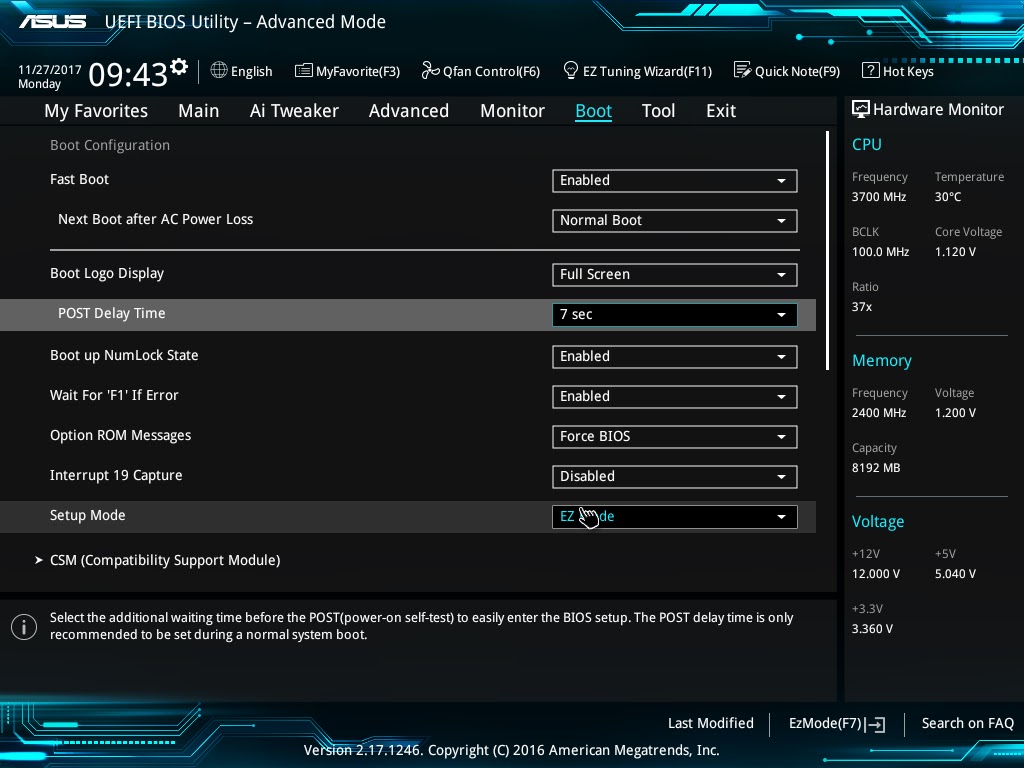
Task: Select the Boot tab
Action: click(x=594, y=111)
